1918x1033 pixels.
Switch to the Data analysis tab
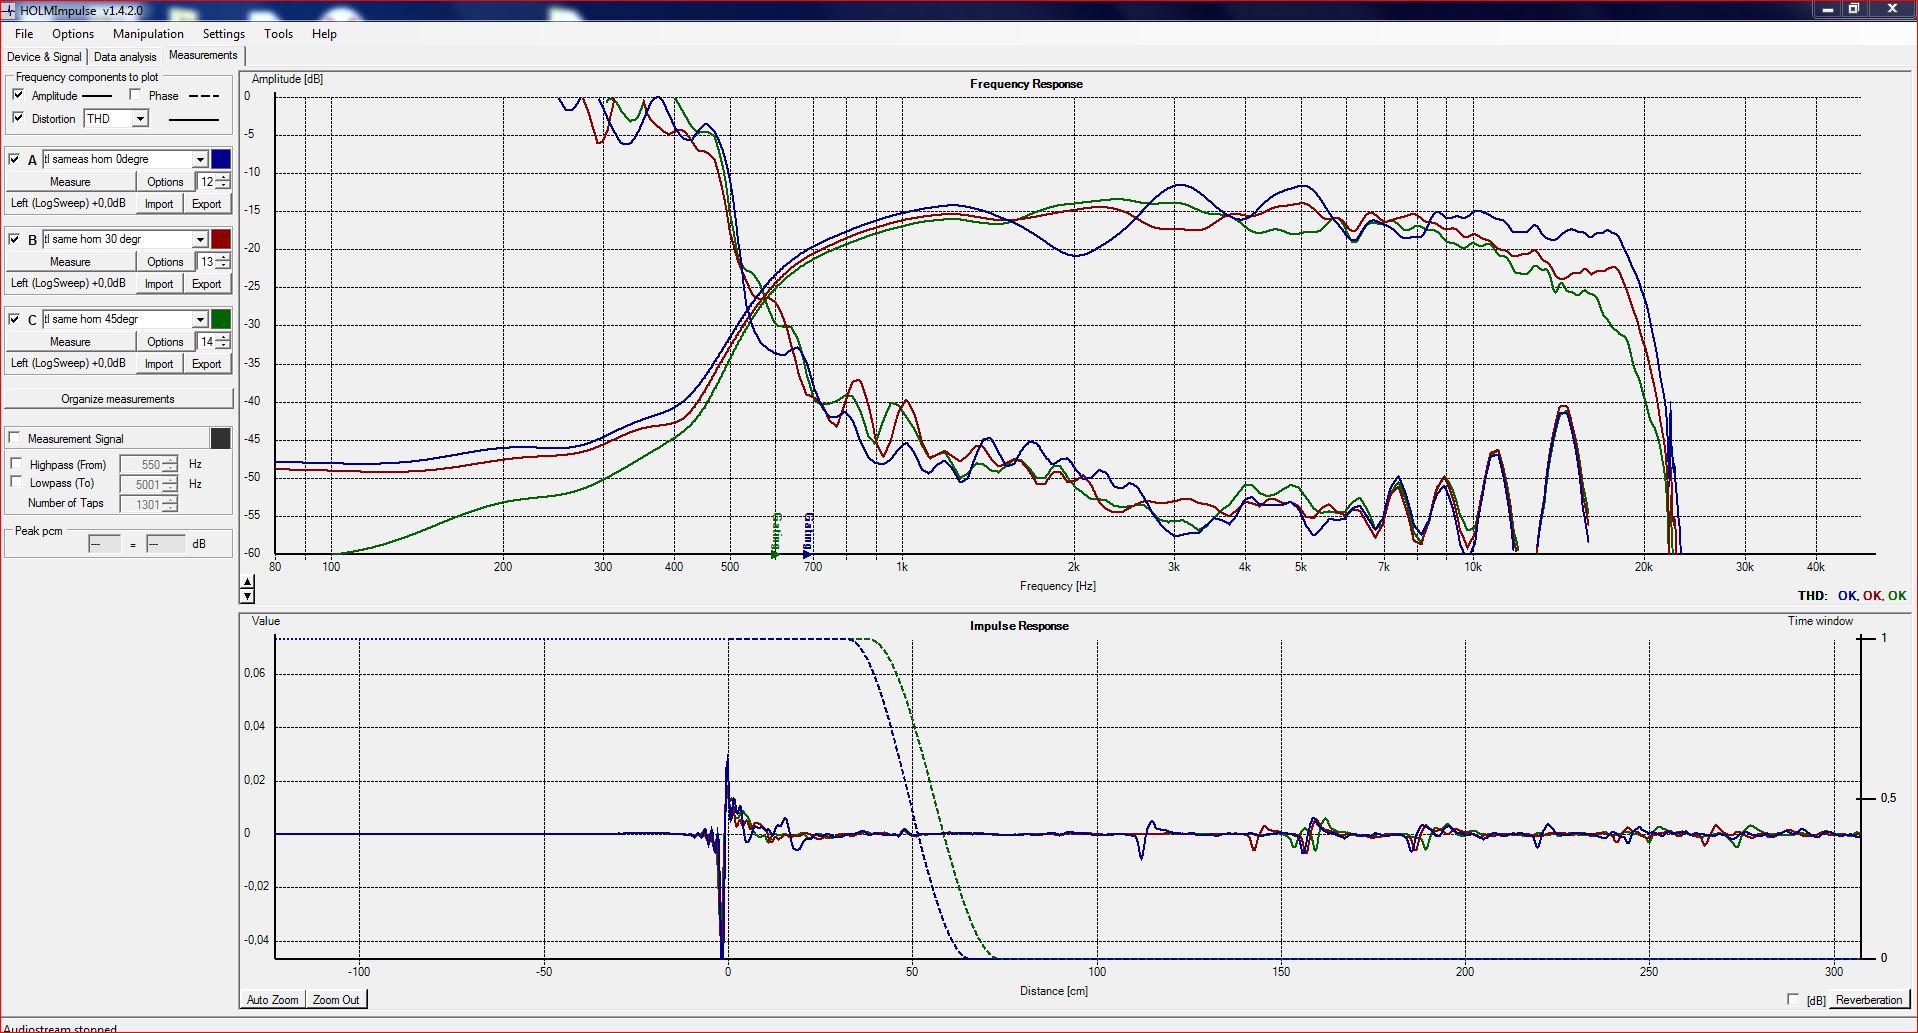click(125, 57)
